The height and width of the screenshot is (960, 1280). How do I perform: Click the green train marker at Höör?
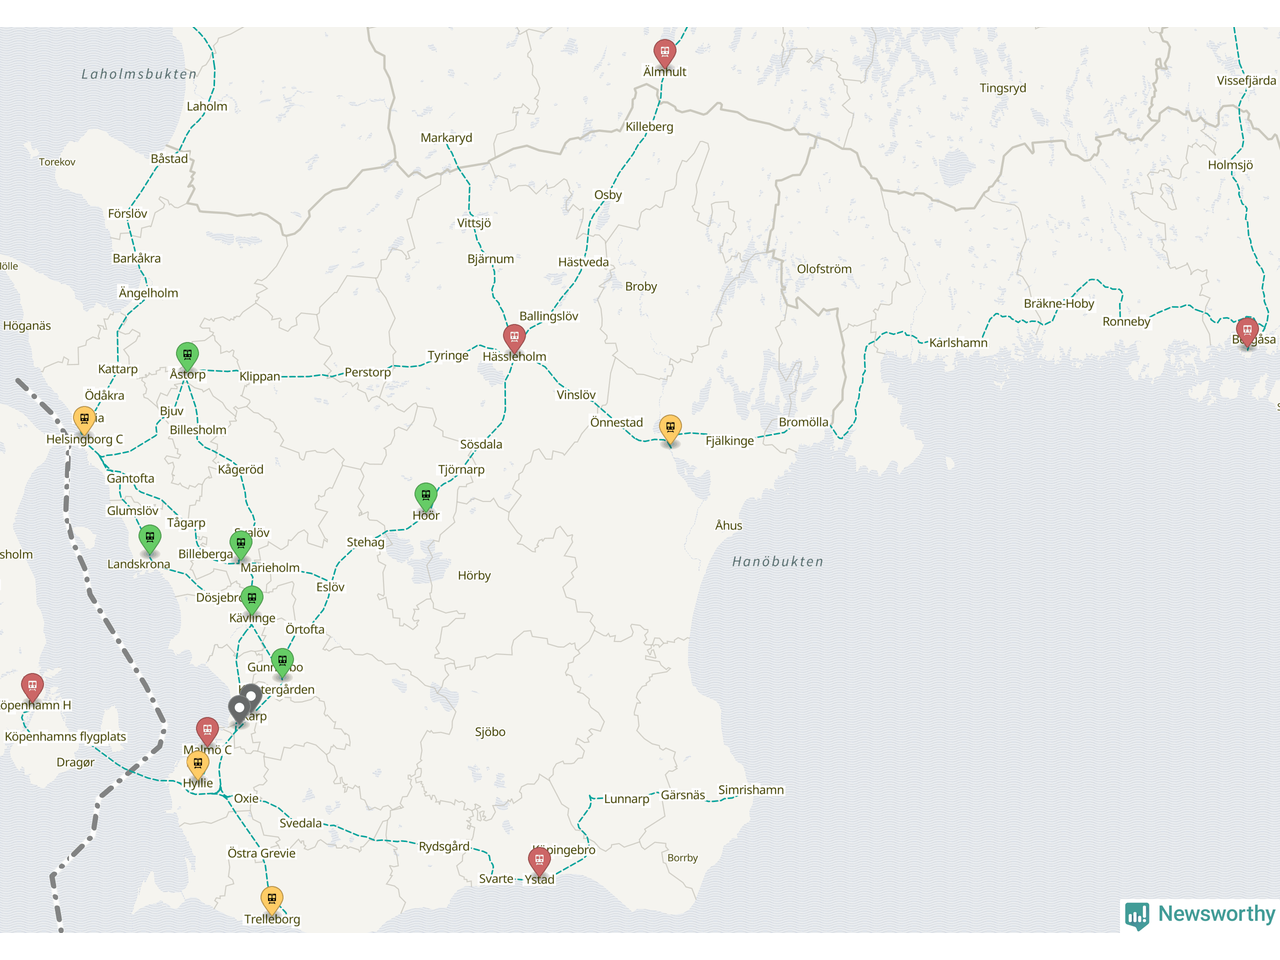pos(426,497)
